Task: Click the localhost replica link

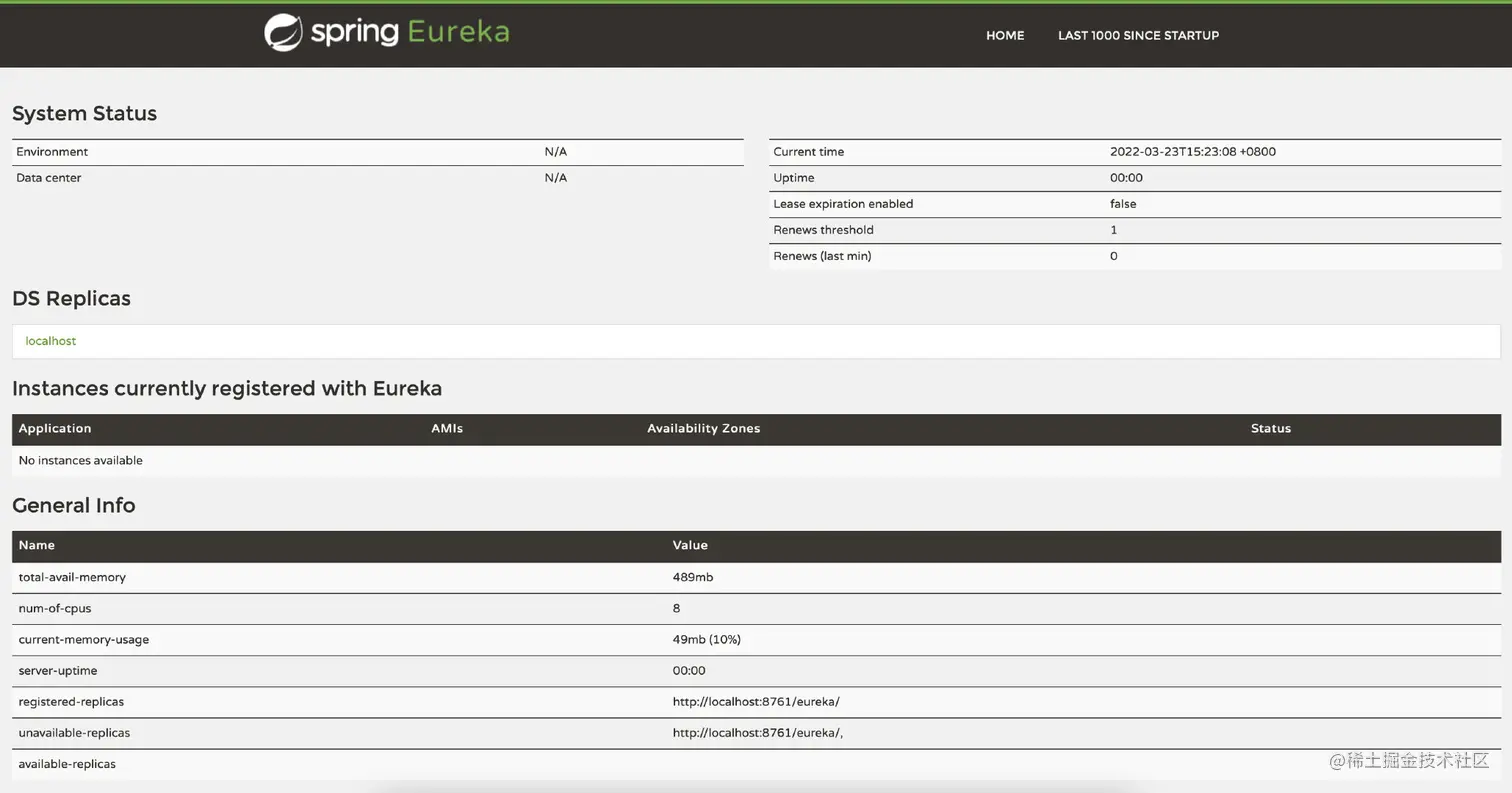Action: [x=51, y=341]
